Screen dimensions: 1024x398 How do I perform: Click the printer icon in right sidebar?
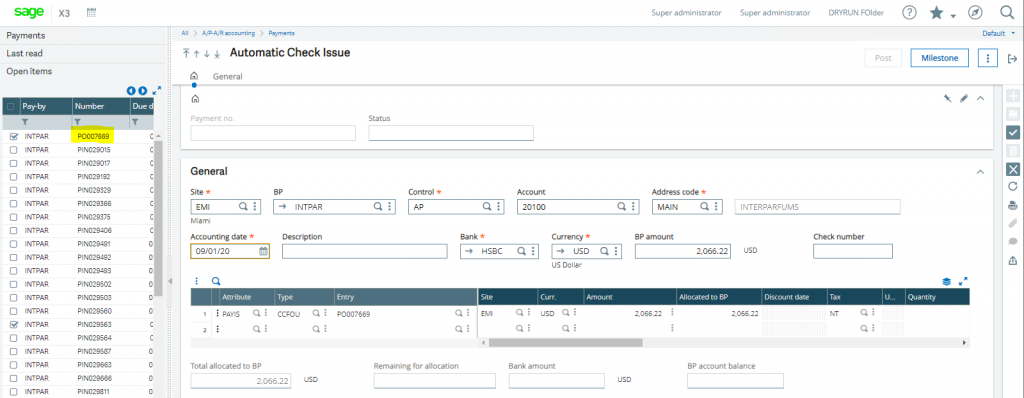(1013, 205)
